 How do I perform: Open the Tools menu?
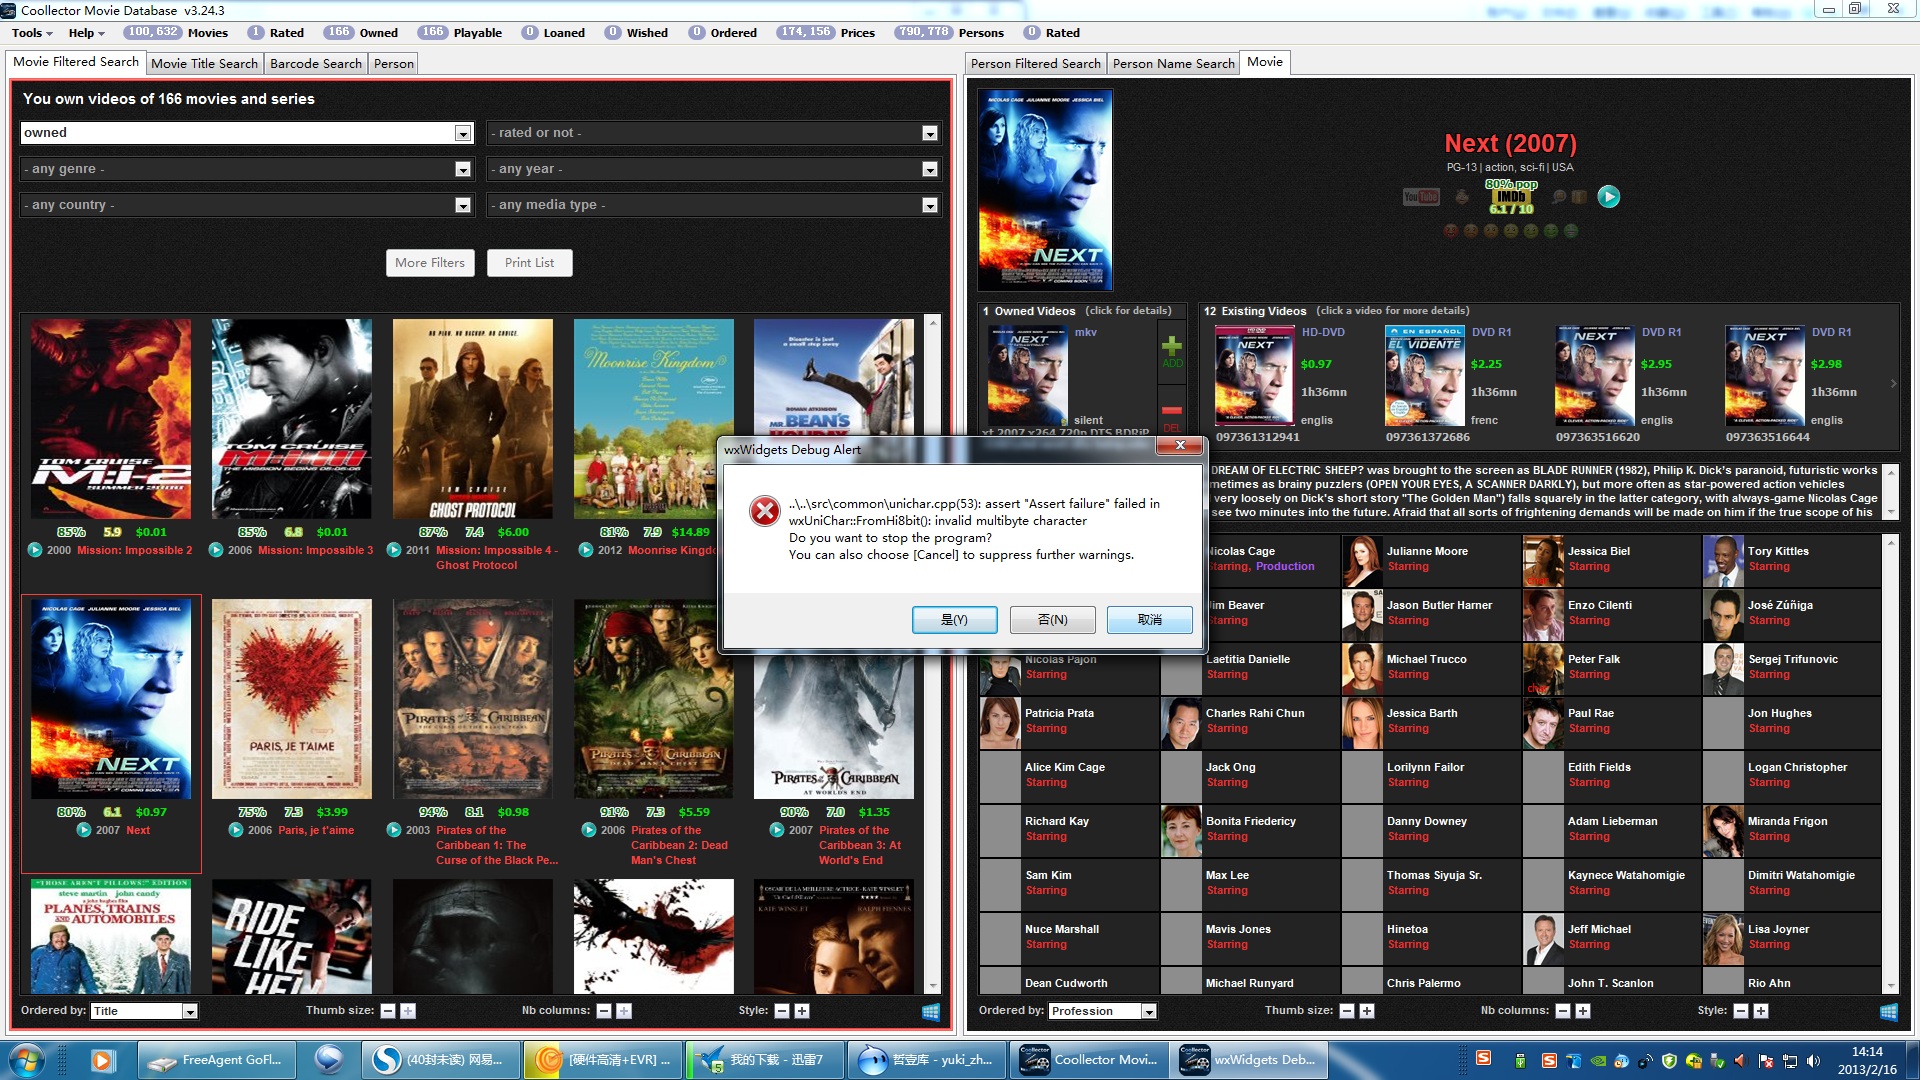pyautogui.click(x=31, y=33)
